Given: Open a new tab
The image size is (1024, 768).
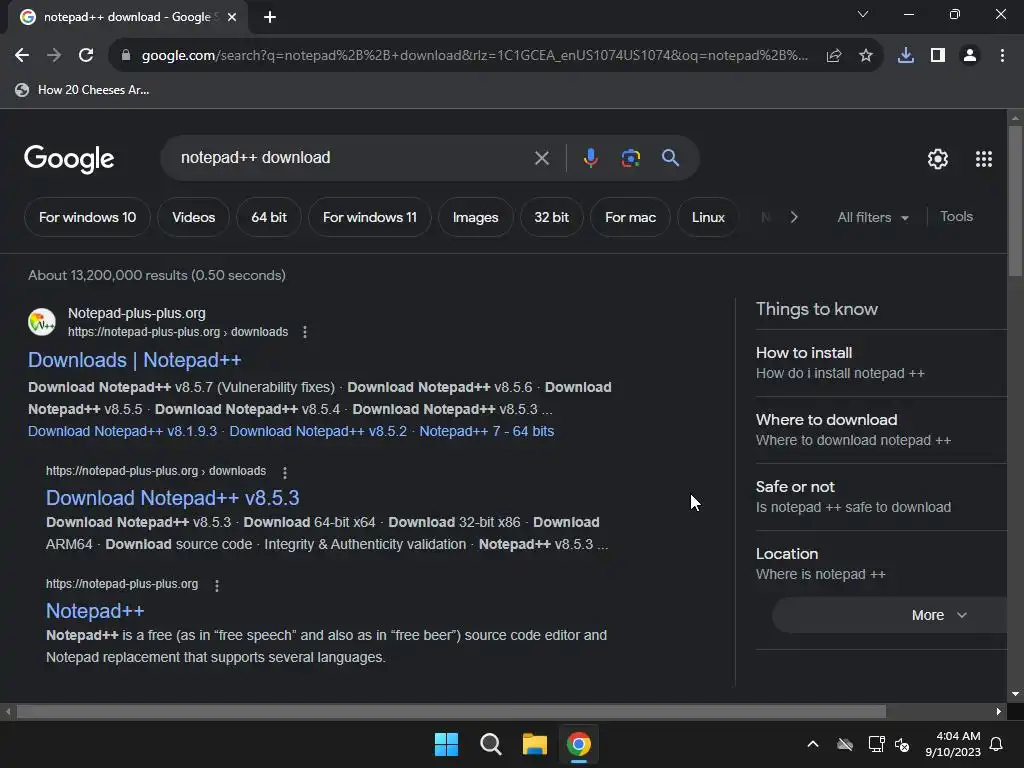Looking at the screenshot, I should [270, 17].
